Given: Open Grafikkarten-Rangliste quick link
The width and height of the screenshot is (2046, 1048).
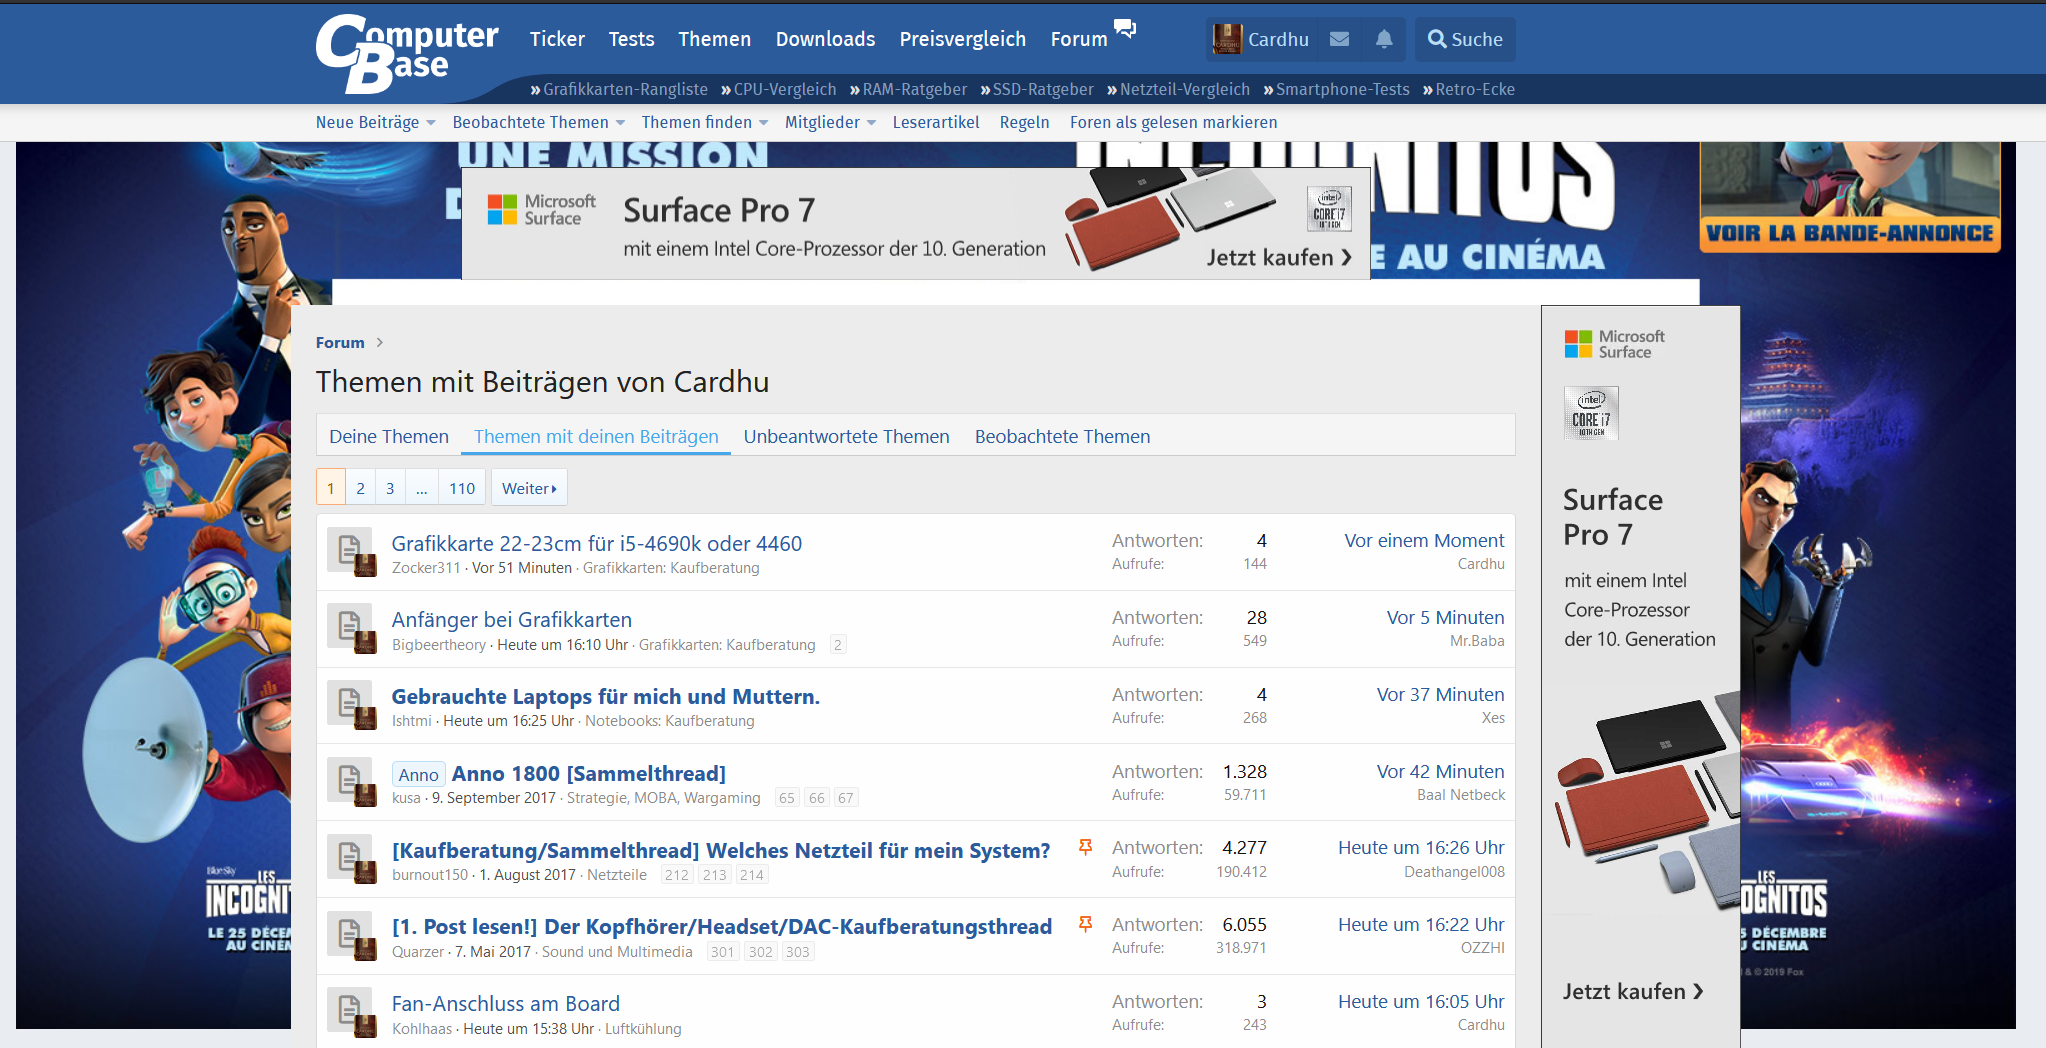Looking at the screenshot, I should (619, 89).
